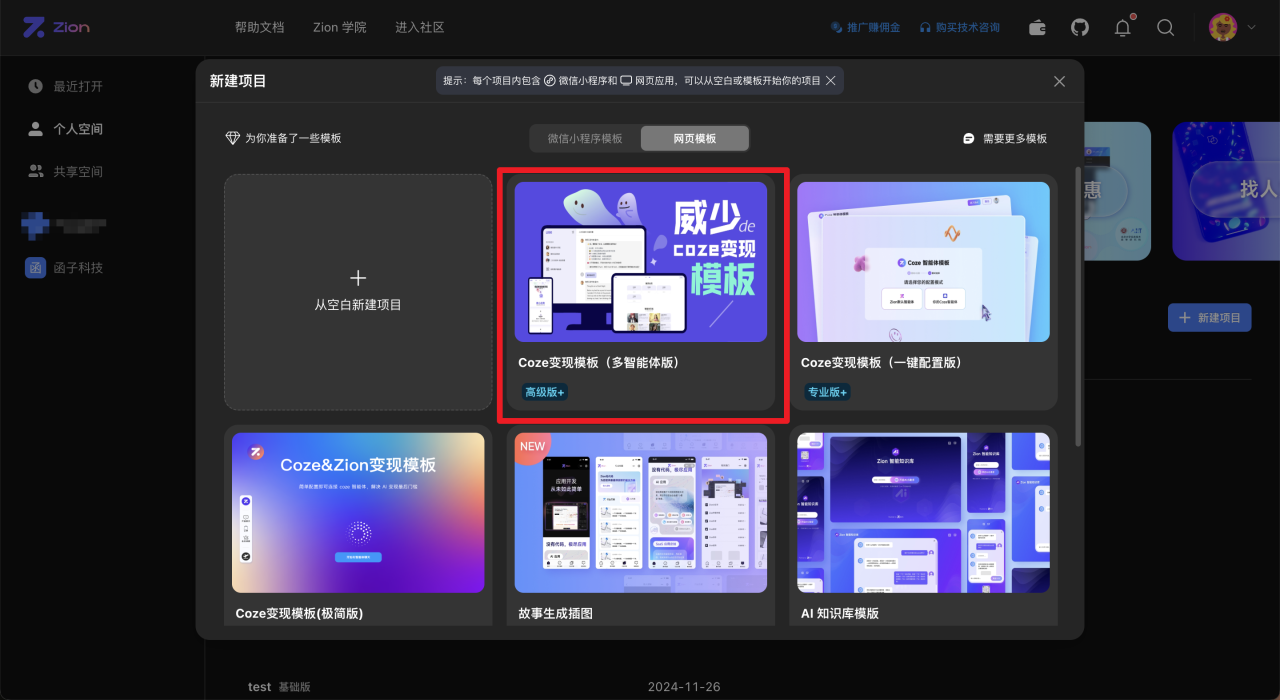Screen dimensions: 1280x700
Task: Click 进入社区 in the header
Action: 420,27
